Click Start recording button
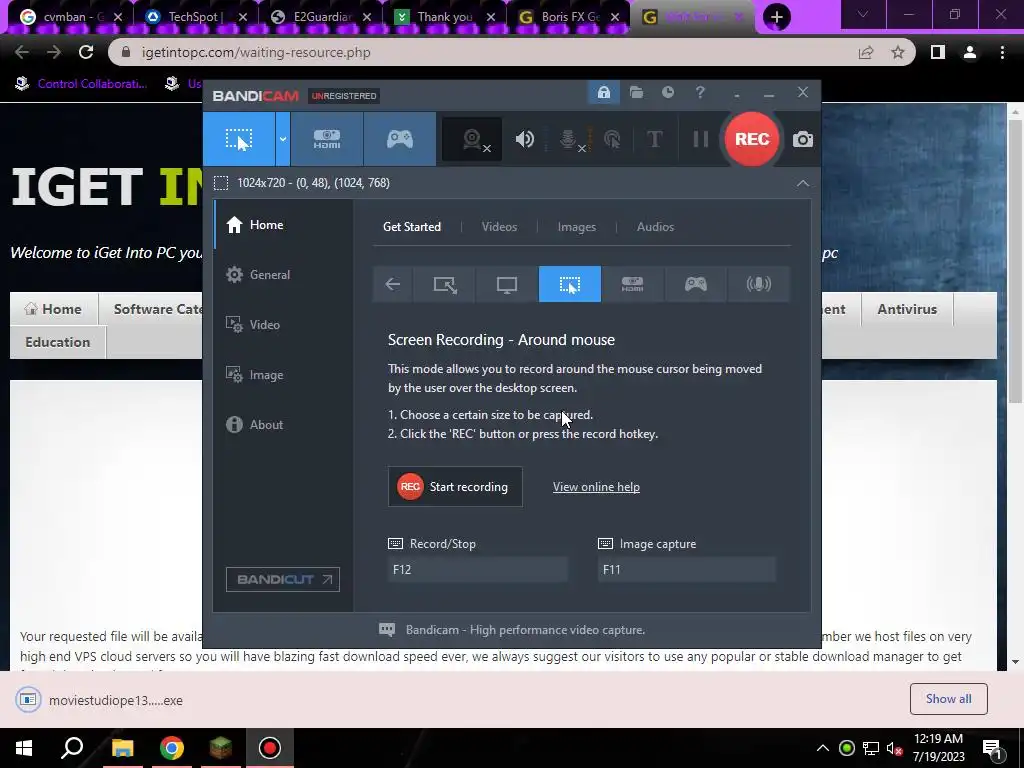 [x=455, y=487]
